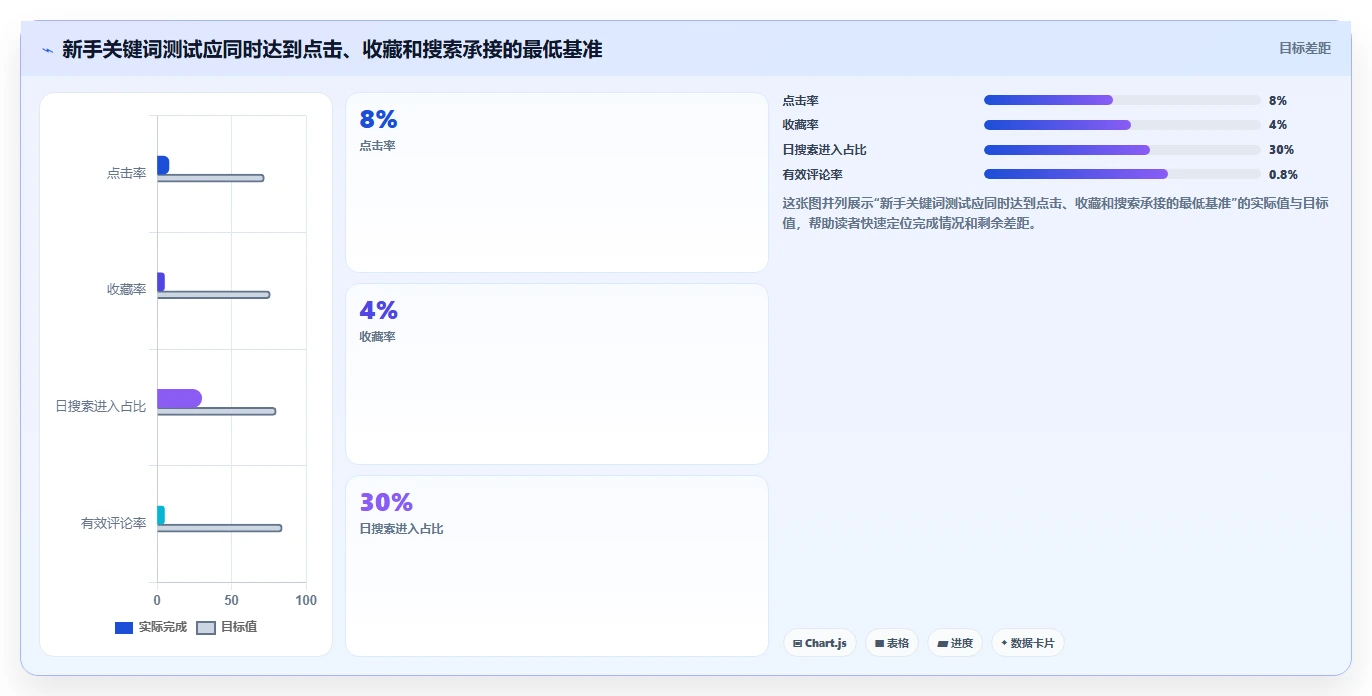The height and width of the screenshot is (696, 1372).
Task: Click the 收藏率 target bar in chart
Action: [213, 295]
